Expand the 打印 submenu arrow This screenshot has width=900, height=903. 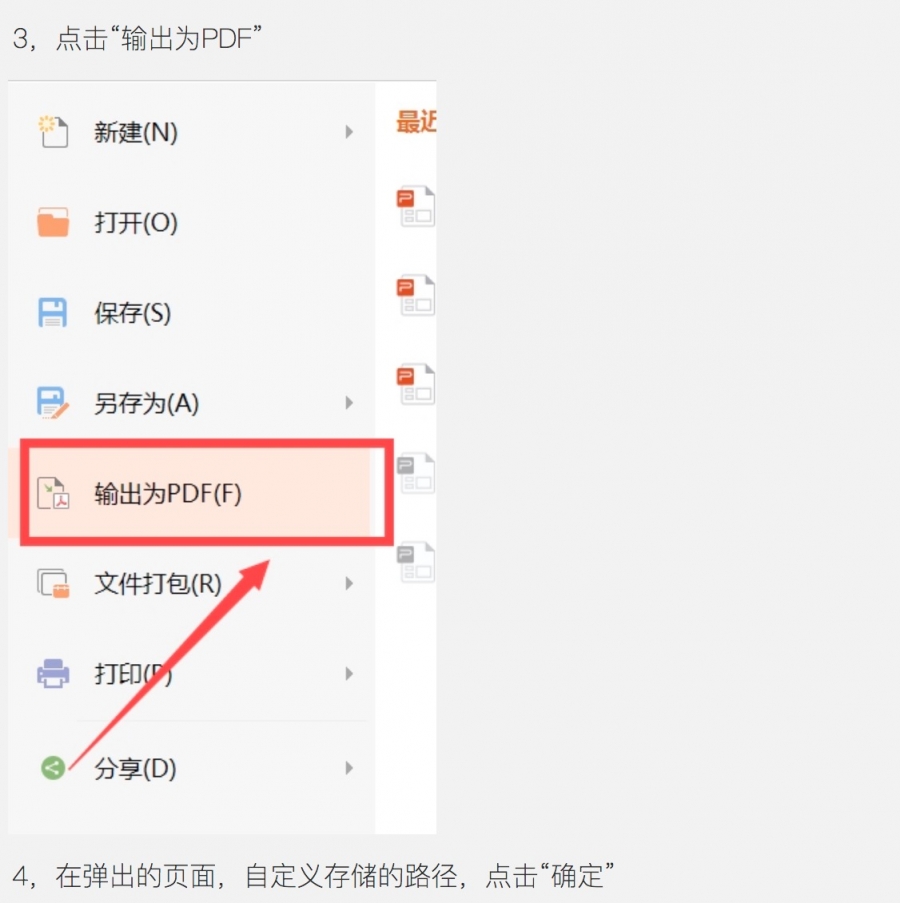pyautogui.click(x=349, y=674)
